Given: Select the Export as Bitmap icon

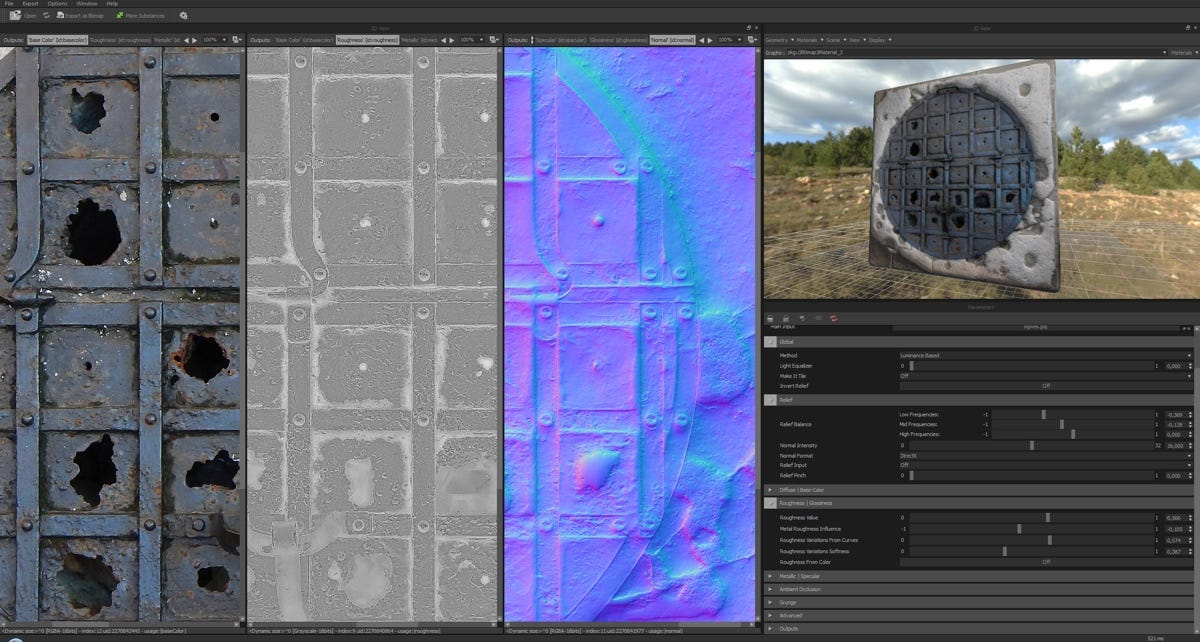Looking at the screenshot, I should click(x=60, y=15).
